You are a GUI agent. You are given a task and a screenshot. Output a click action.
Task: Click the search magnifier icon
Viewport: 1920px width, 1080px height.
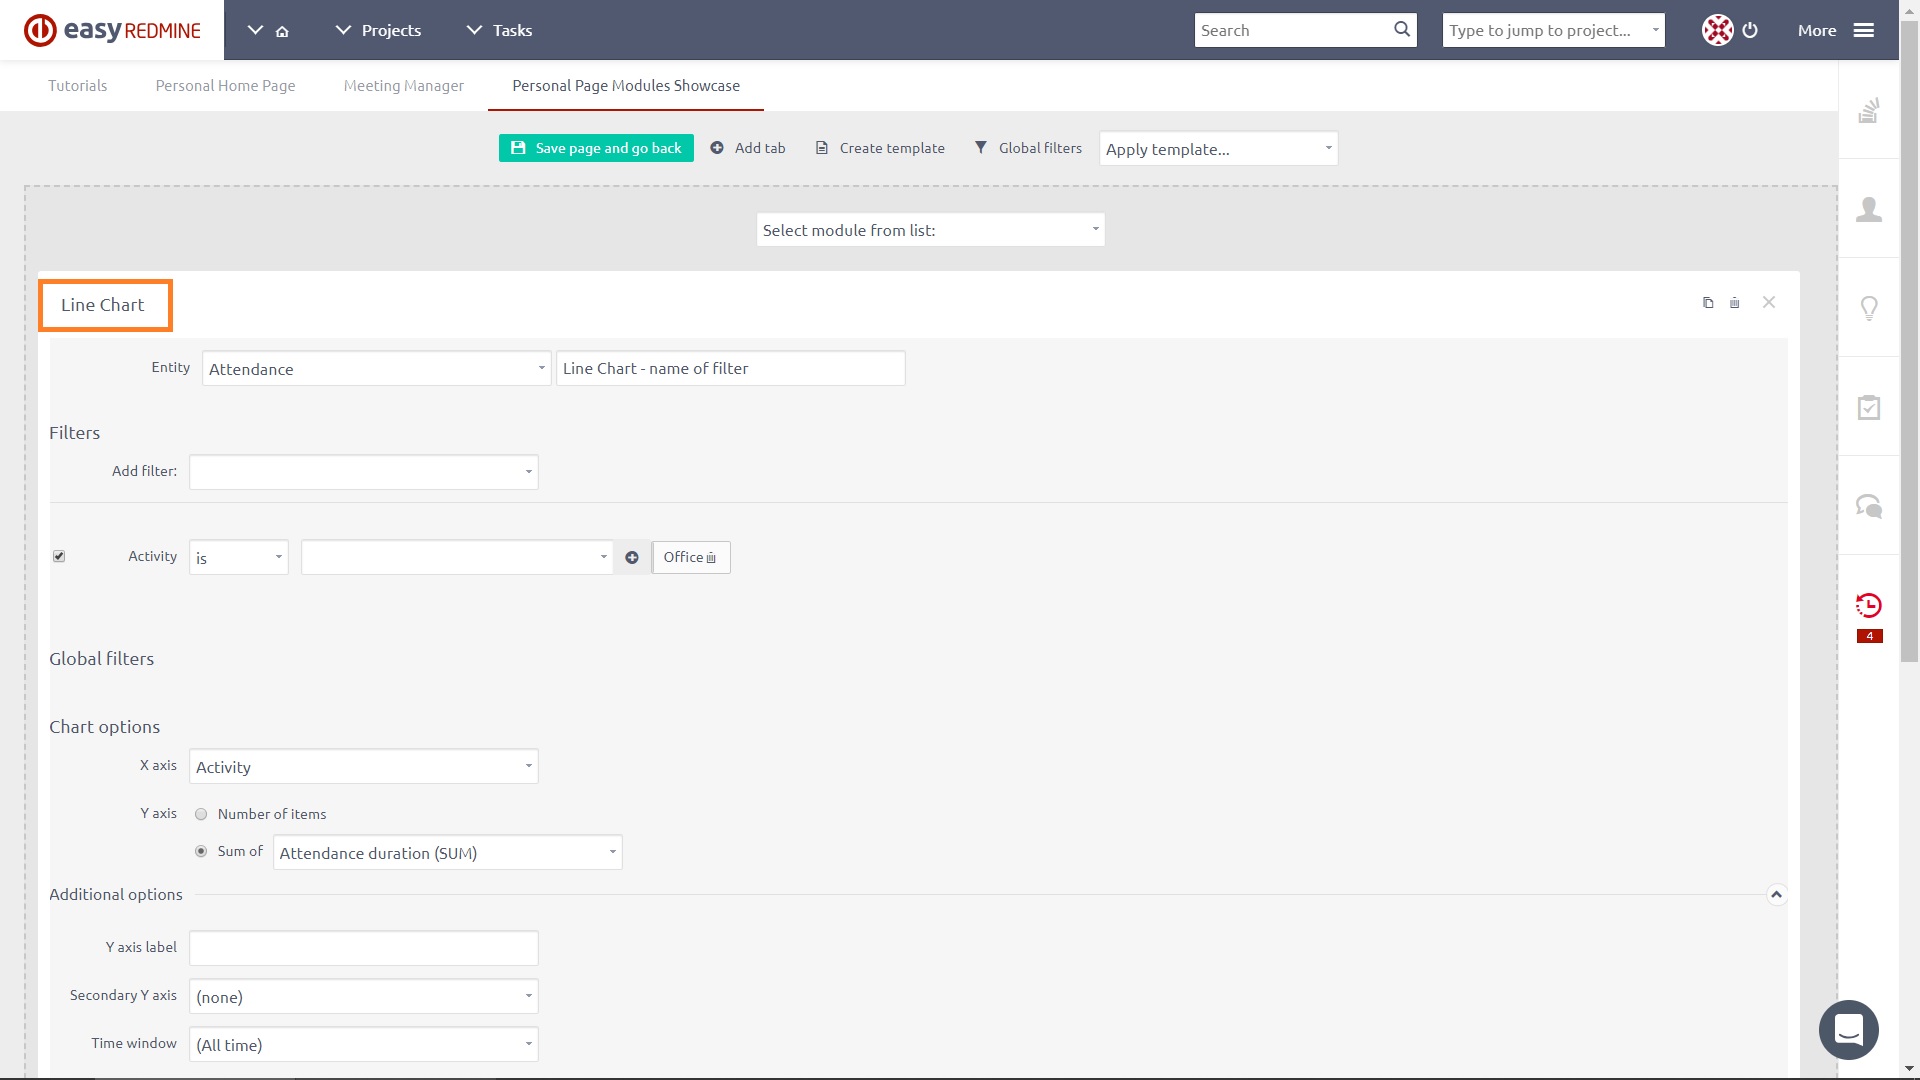[1402, 30]
